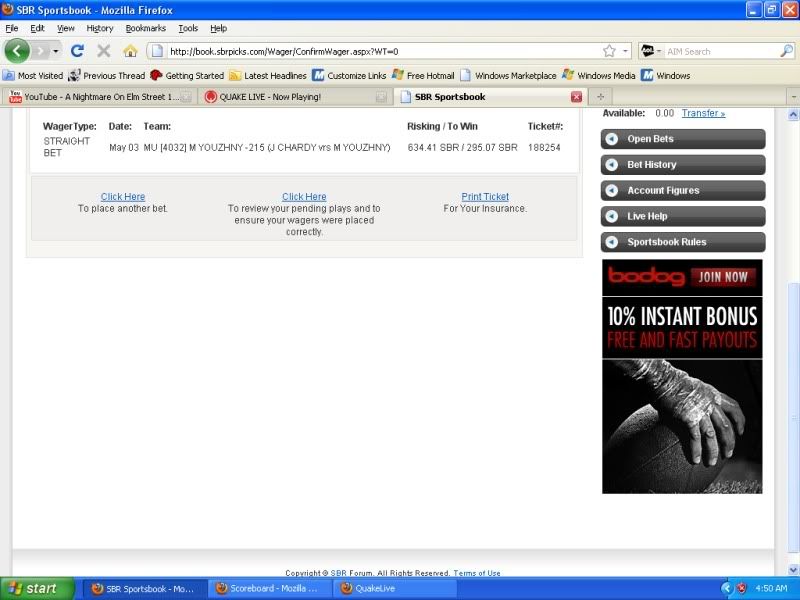Open the Free Hotmail bookmark
This screenshot has width=800, height=600.
point(423,76)
